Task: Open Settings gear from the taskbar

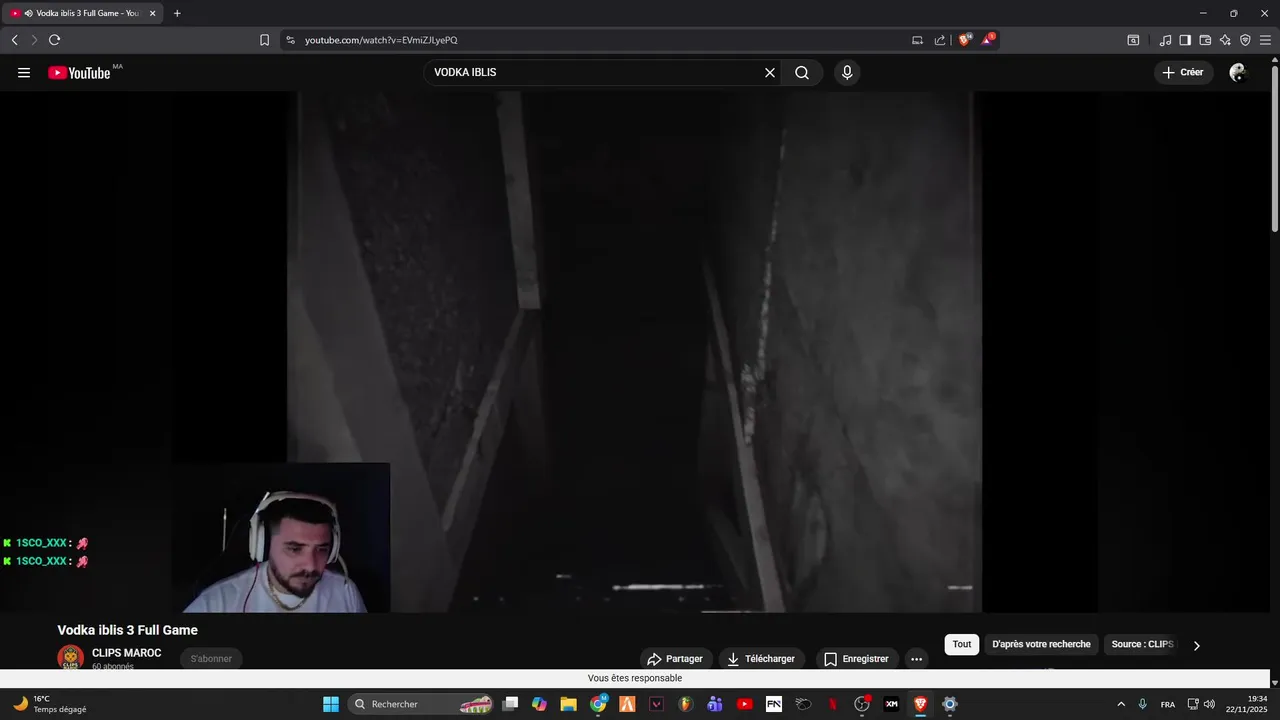Action: 950,704
